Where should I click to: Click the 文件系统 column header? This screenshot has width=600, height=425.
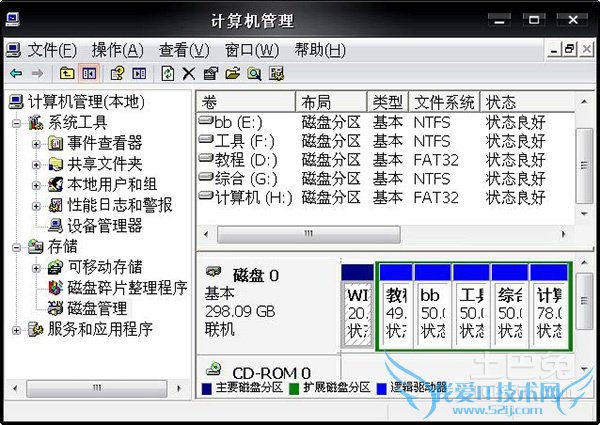click(x=444, y=102)
